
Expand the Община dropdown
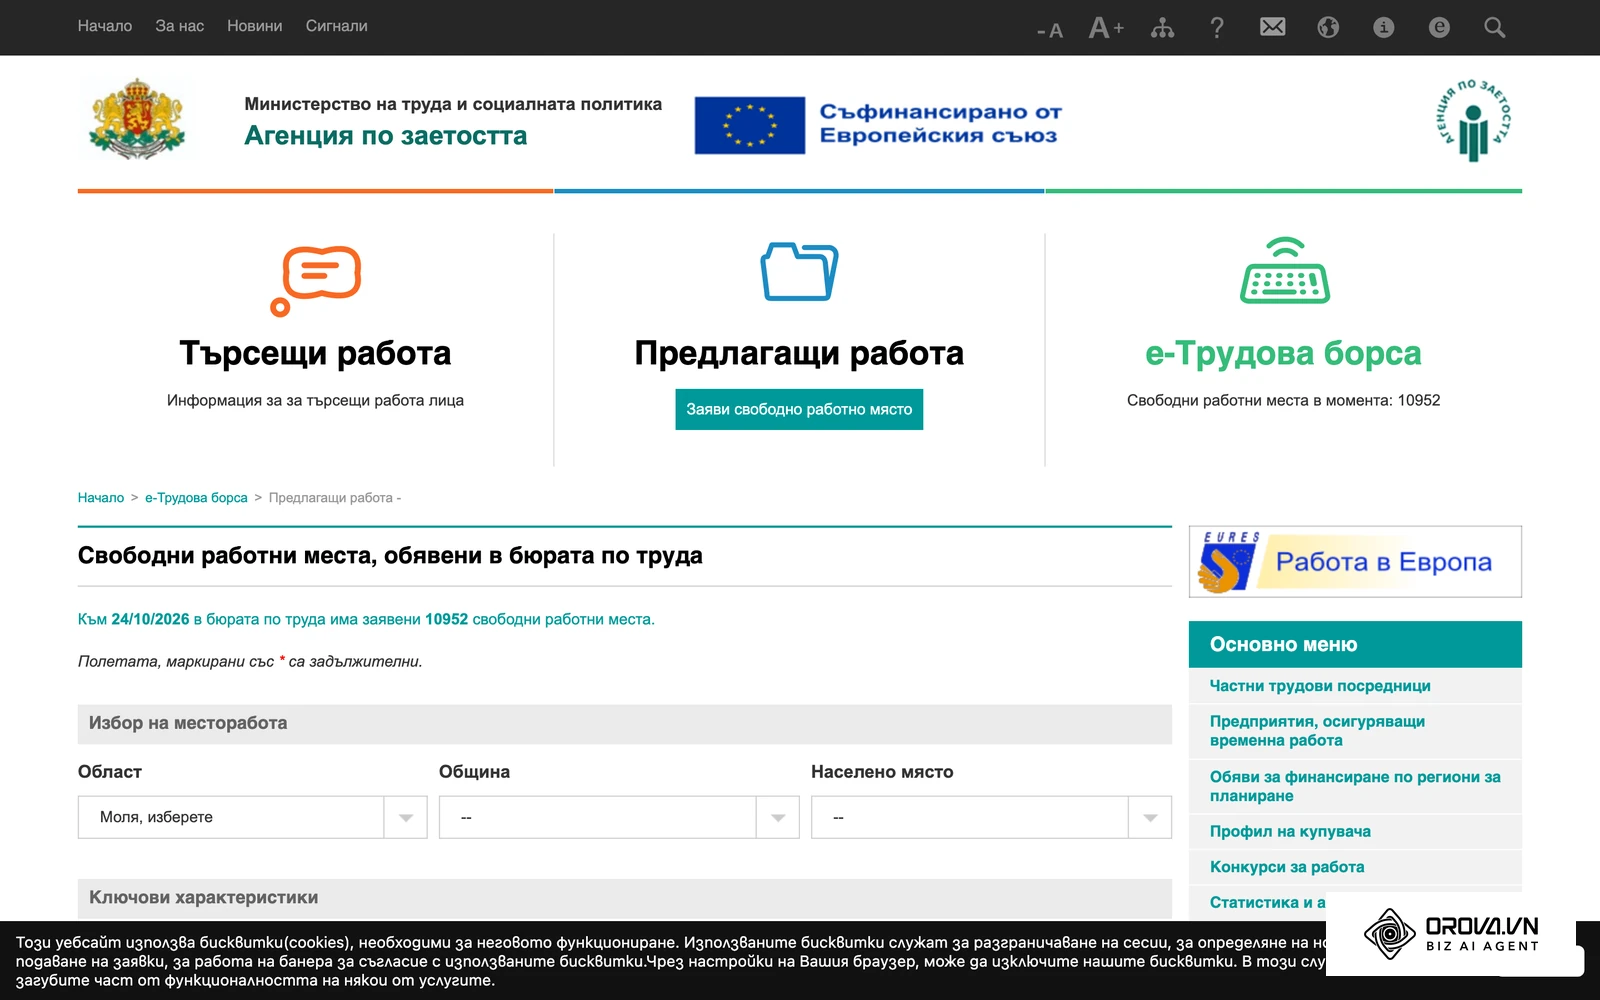[x=619, y=817]
